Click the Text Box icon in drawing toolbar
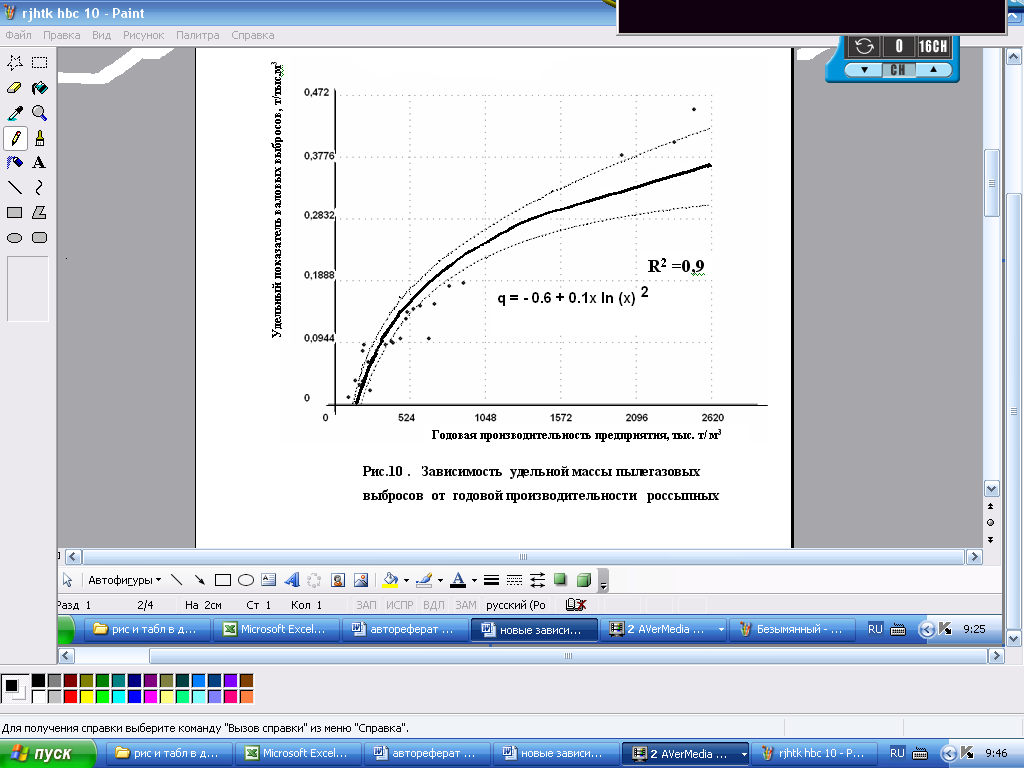Screen dimensions: 1024x768 click(268, 580)
